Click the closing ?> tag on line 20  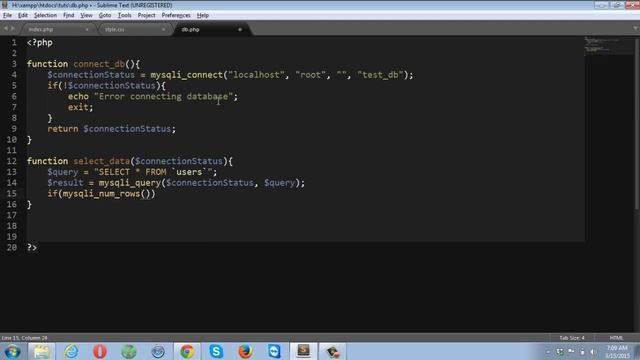point(32,248)
